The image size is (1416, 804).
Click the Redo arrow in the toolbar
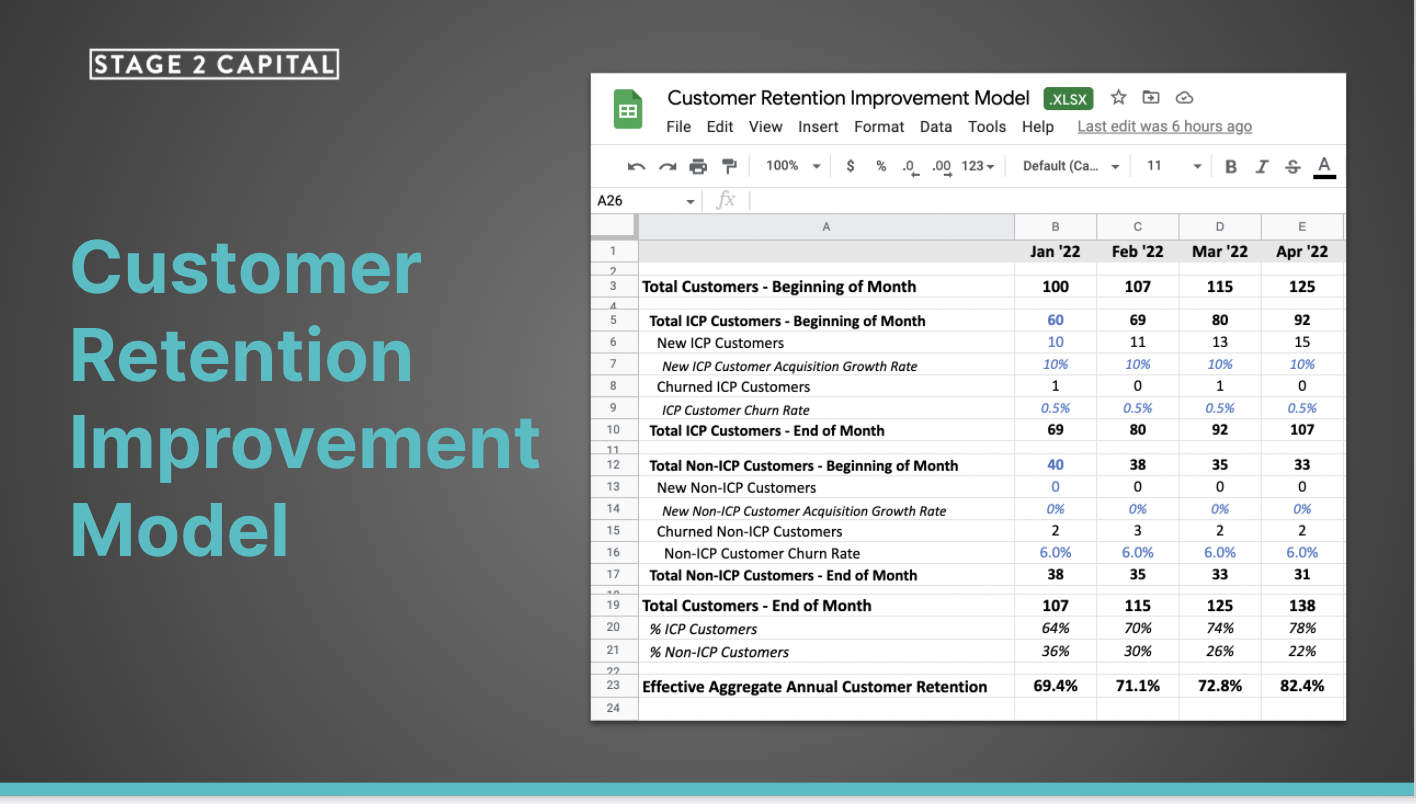point(667,166)
